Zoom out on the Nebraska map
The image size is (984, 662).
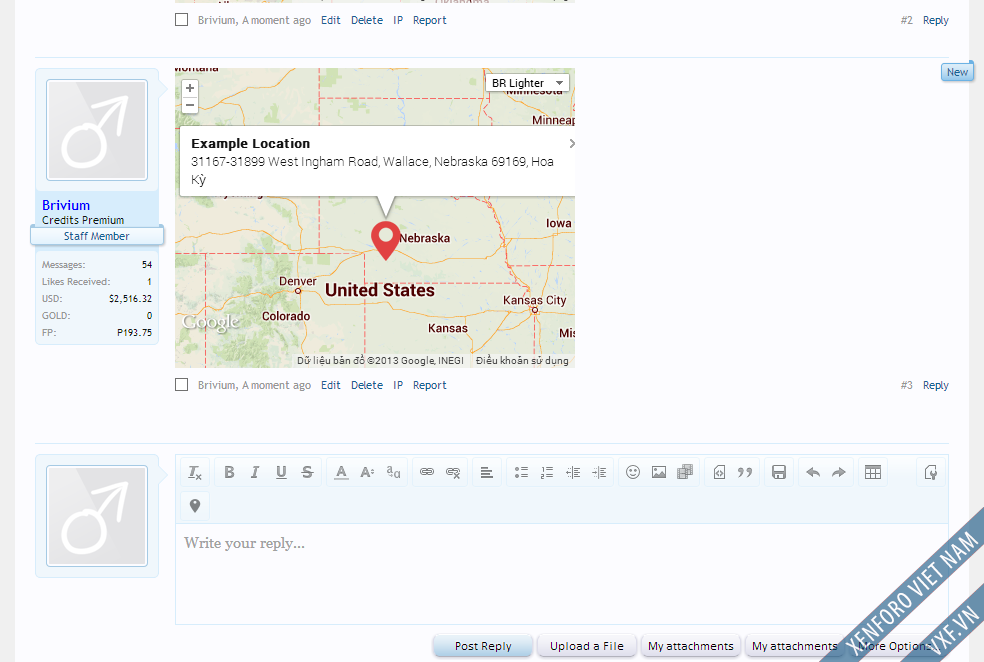tap(190, 105)
